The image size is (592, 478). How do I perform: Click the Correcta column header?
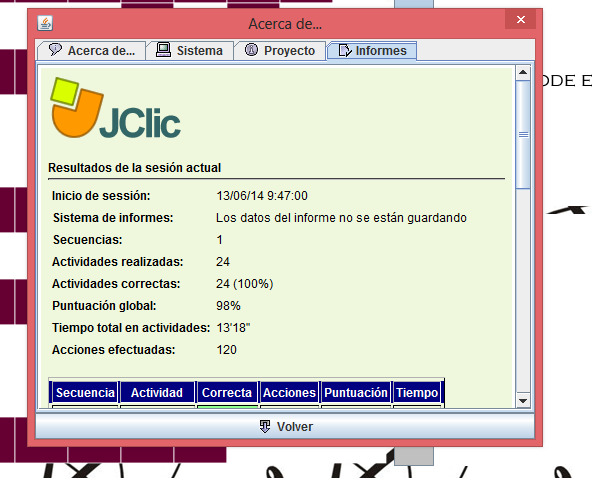click(227, 393)
